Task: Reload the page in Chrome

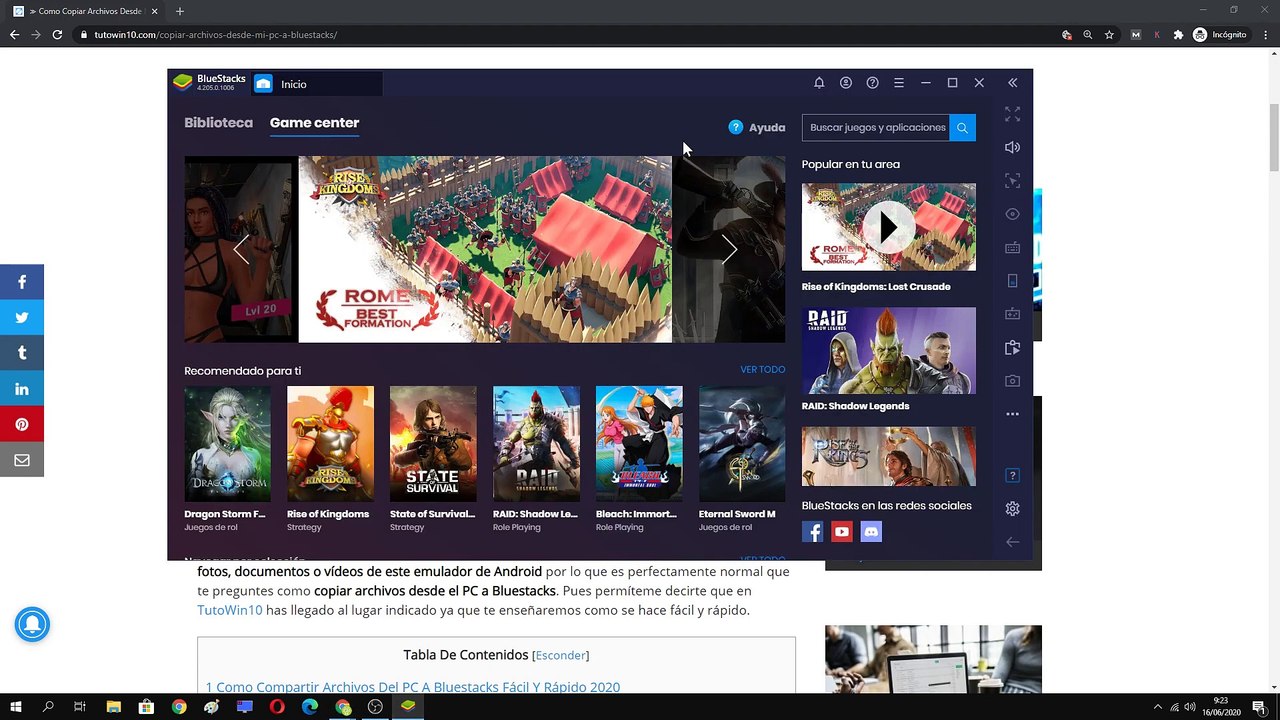Action: 58,35
